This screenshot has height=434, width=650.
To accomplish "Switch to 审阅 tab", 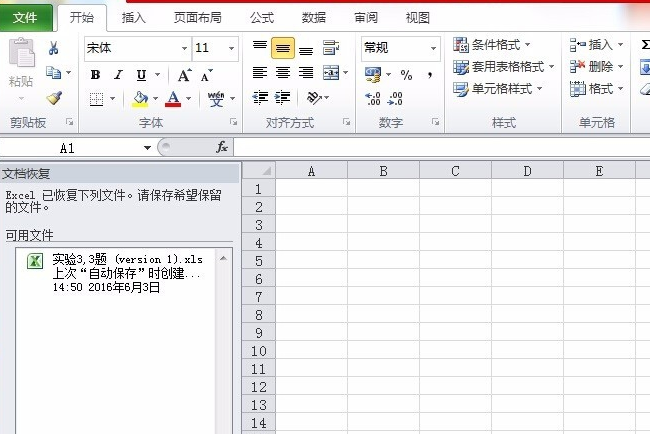I will (366, 17).
